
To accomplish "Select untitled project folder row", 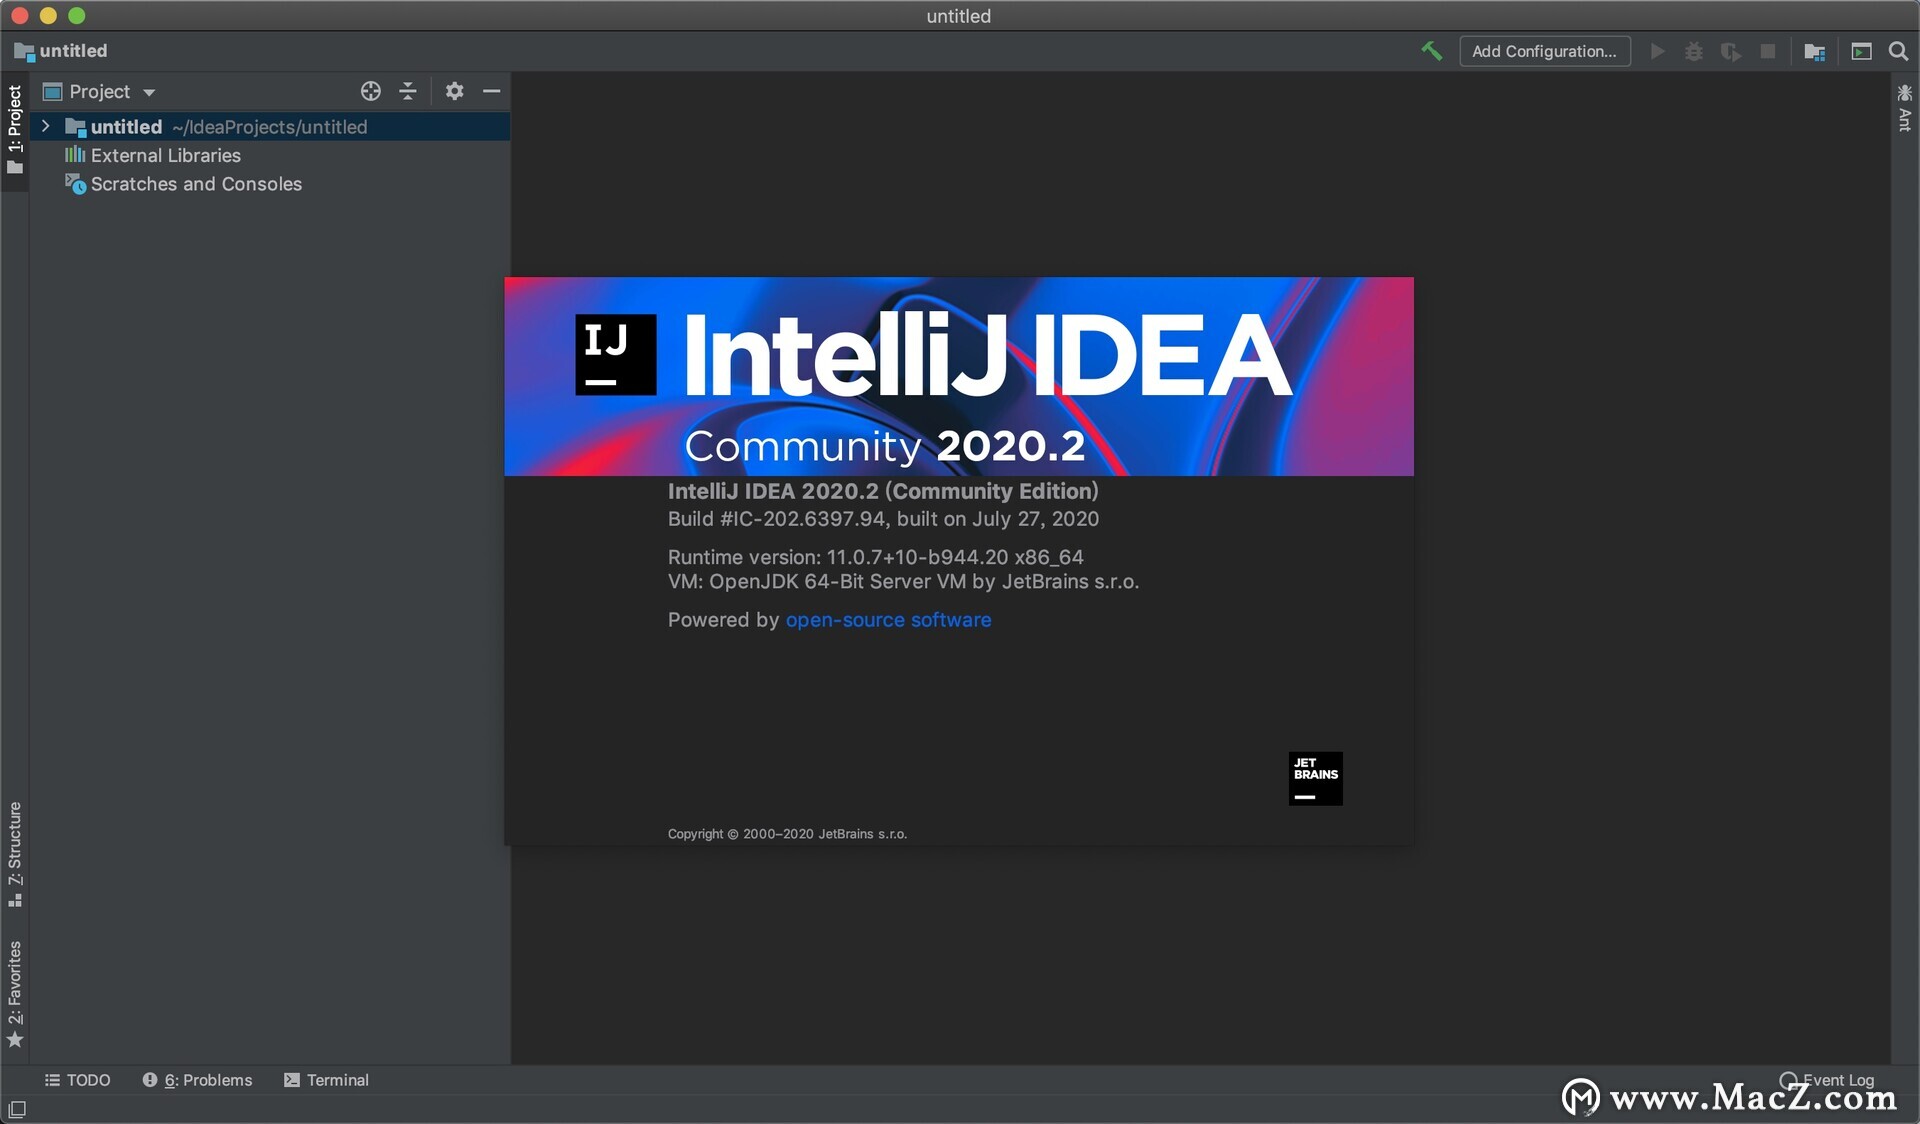I will (x=270, y=127).
